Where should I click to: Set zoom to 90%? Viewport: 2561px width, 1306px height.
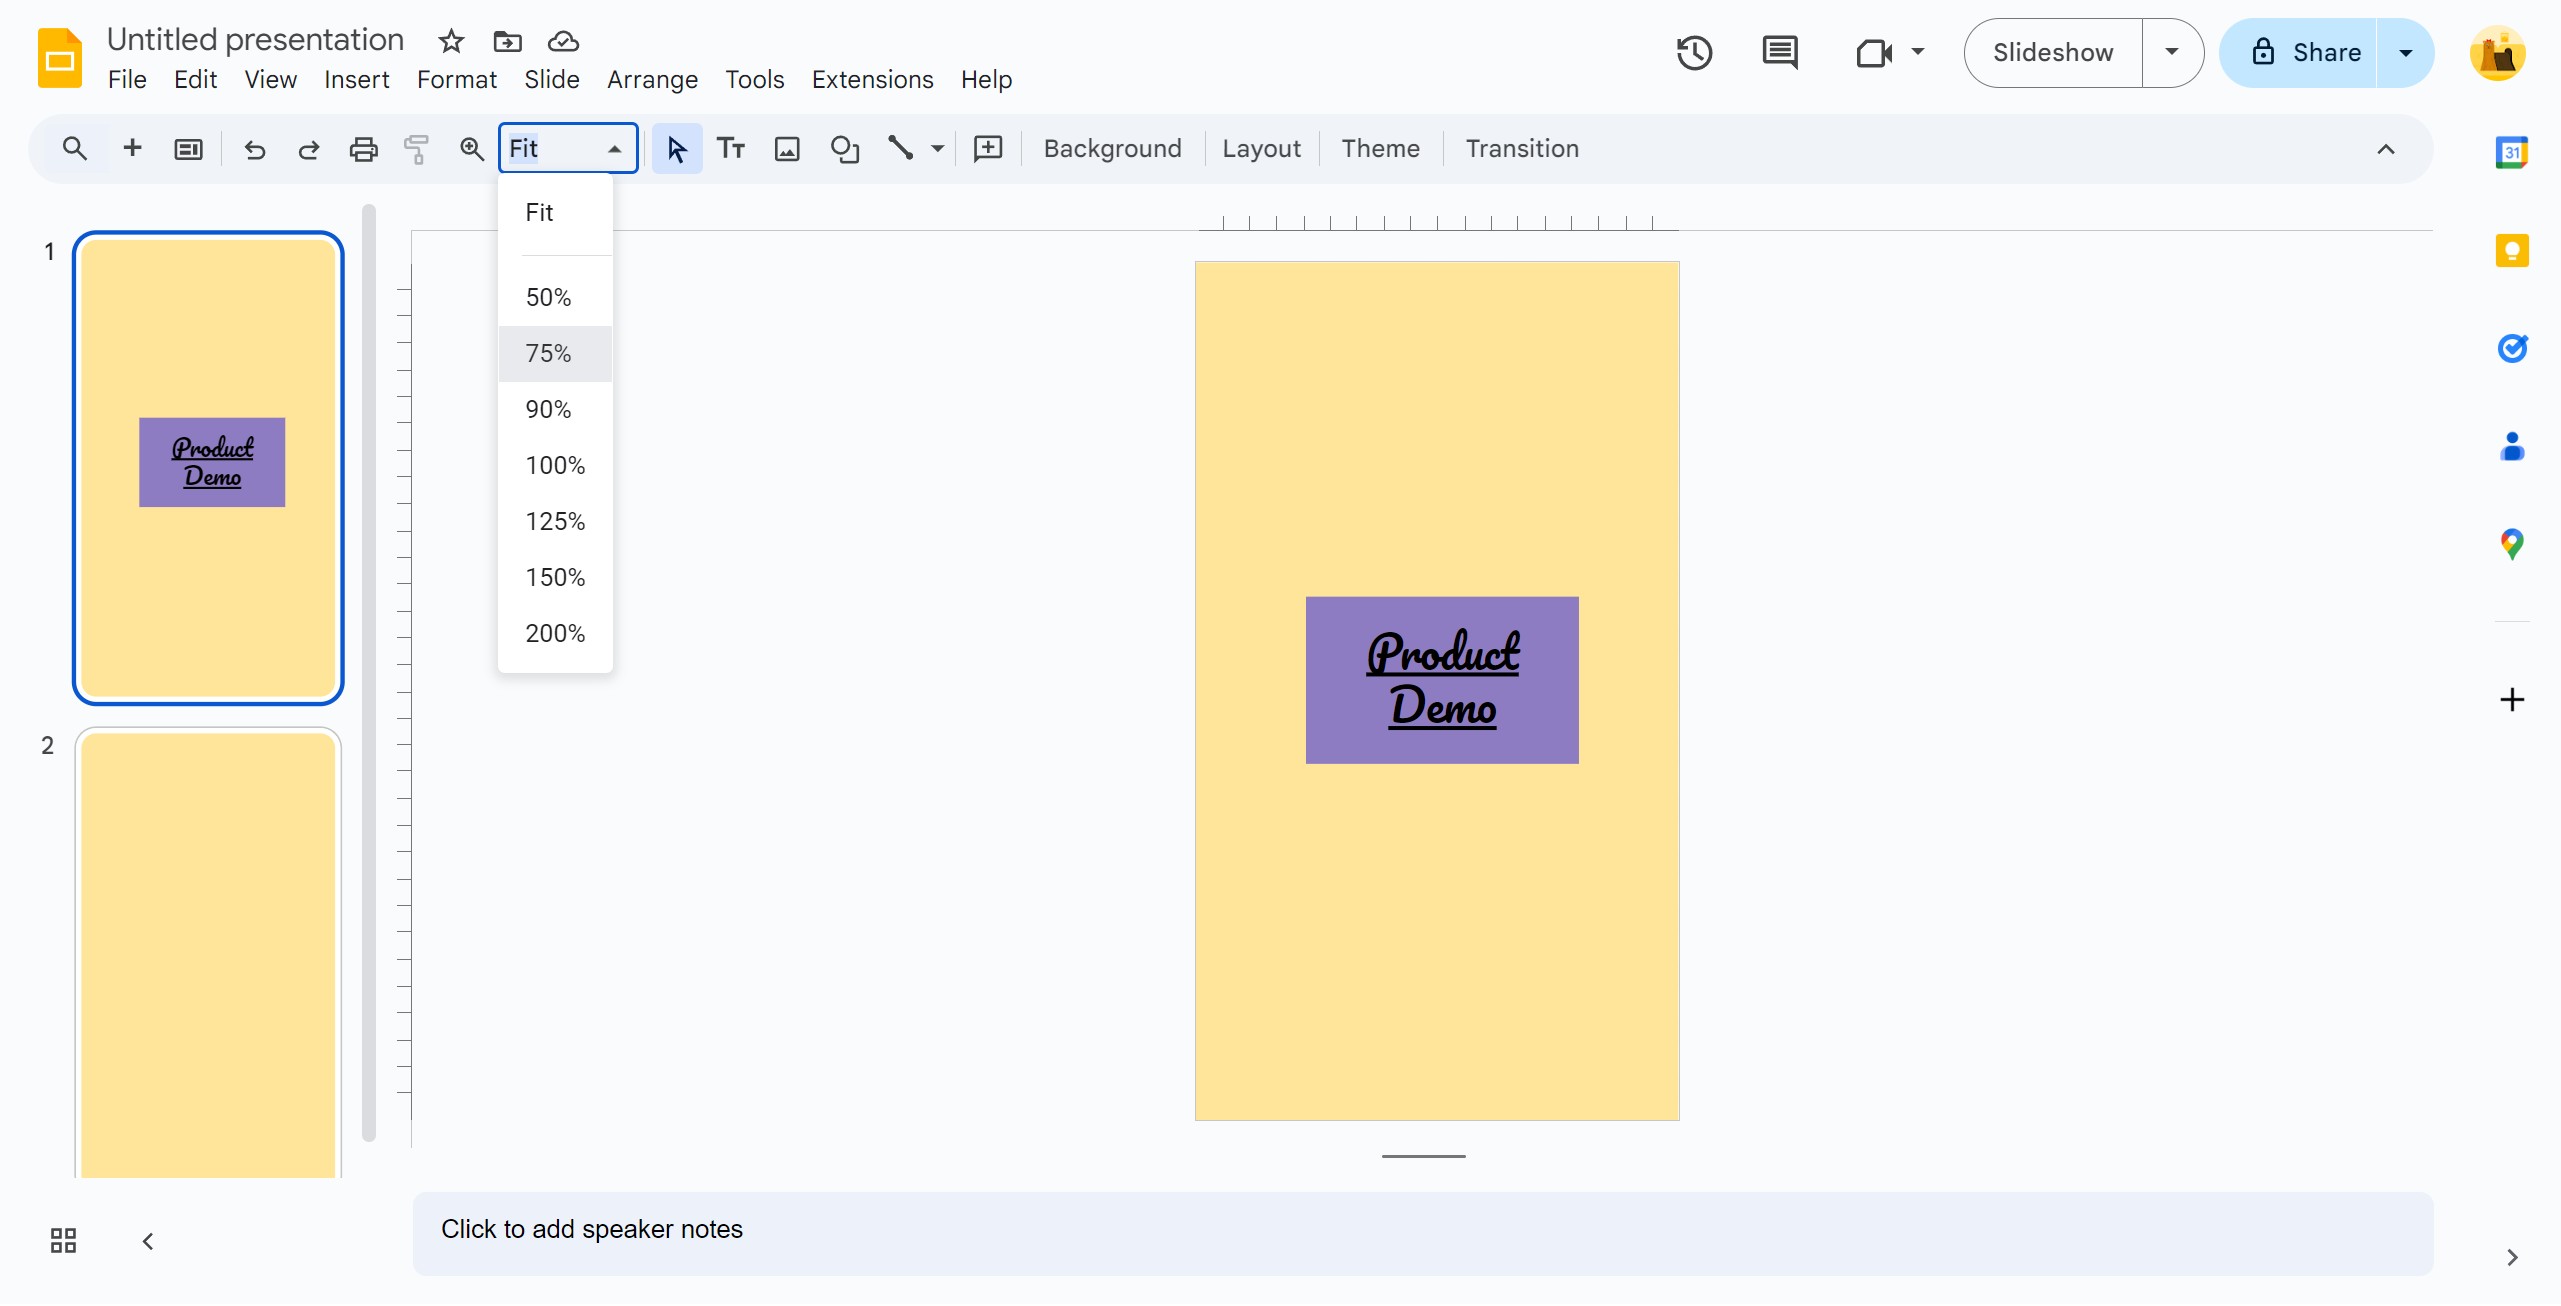(555, 409)
